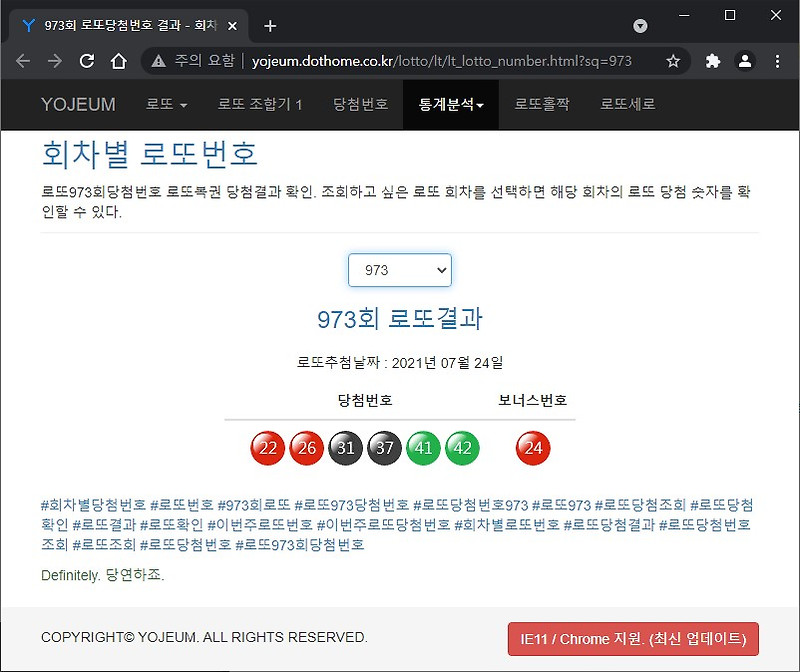Click the Definitely. 당연하죠. text

pos(103,575)
